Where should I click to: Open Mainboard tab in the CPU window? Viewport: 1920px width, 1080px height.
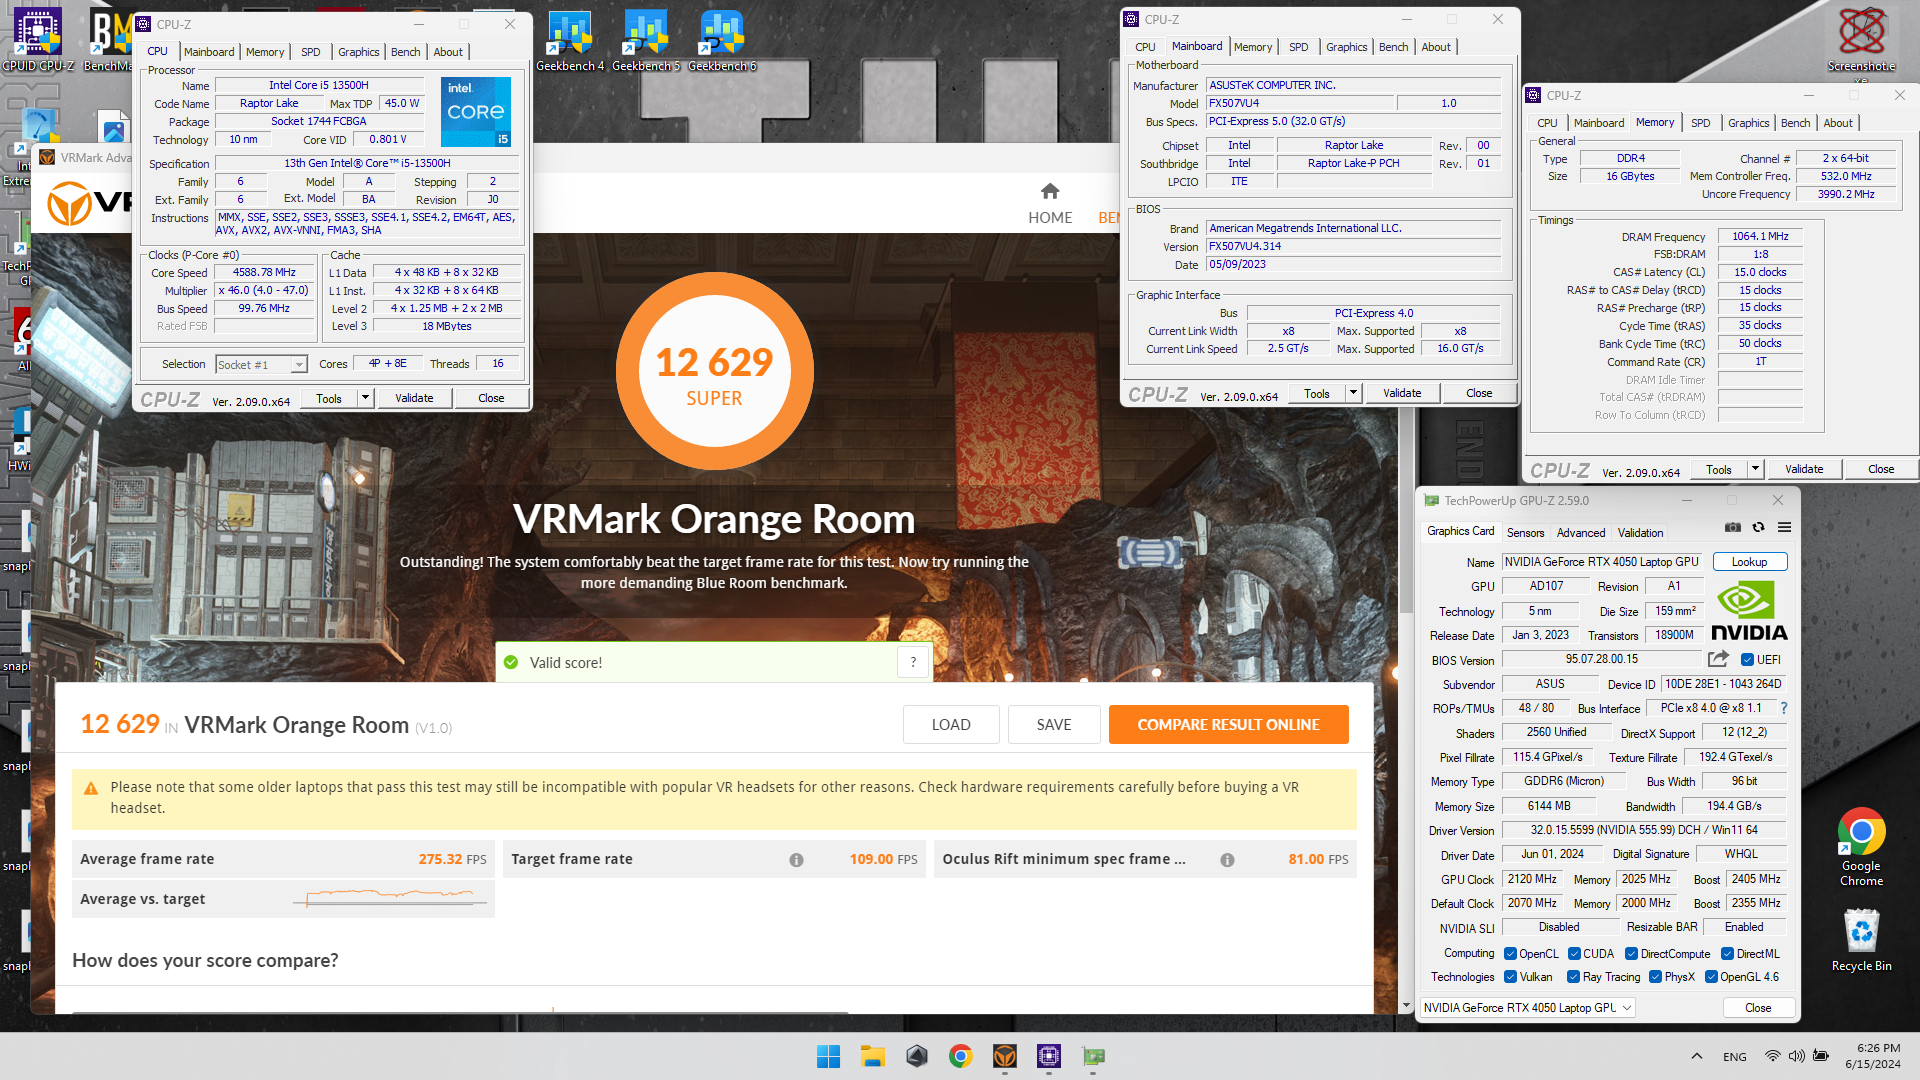[209, 52]
